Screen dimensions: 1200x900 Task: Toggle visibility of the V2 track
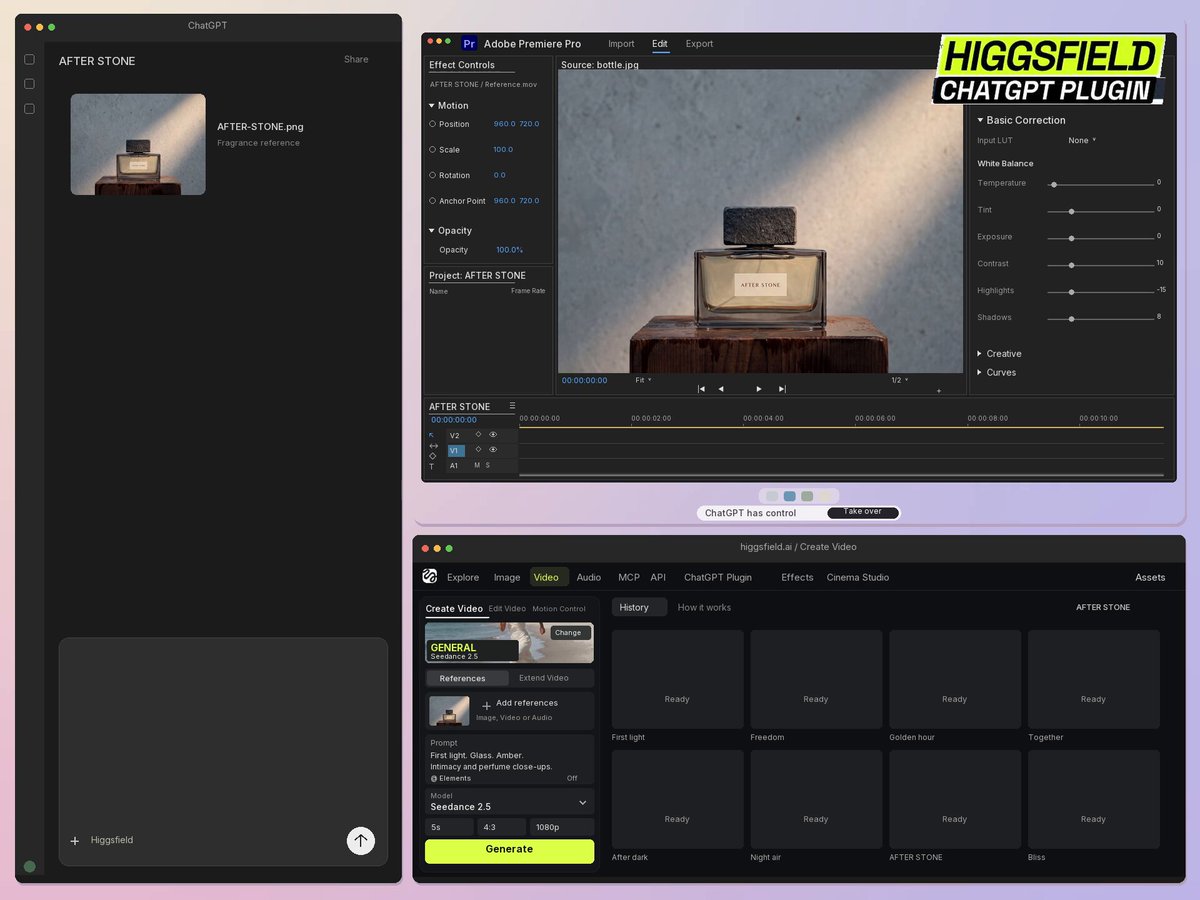pyautogui.click(x=493, y=434)
